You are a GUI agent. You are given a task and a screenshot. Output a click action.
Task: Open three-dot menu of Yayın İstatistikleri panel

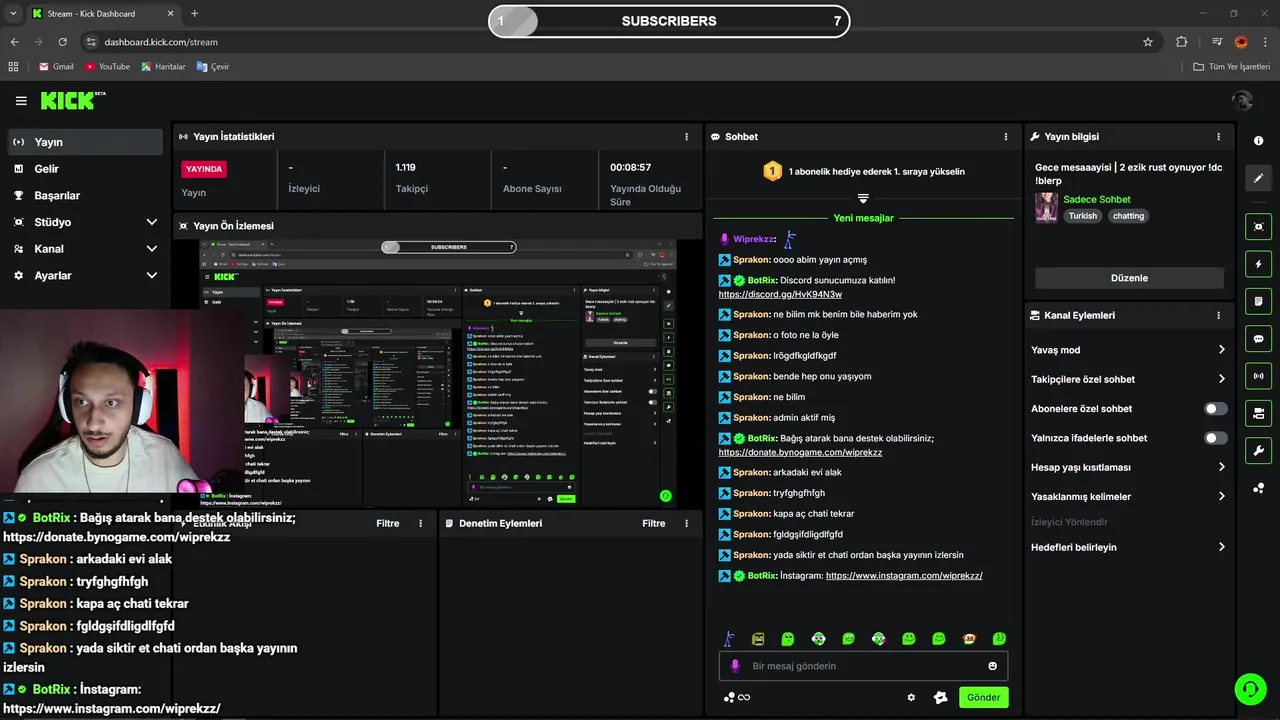click(x=686, y=137)
